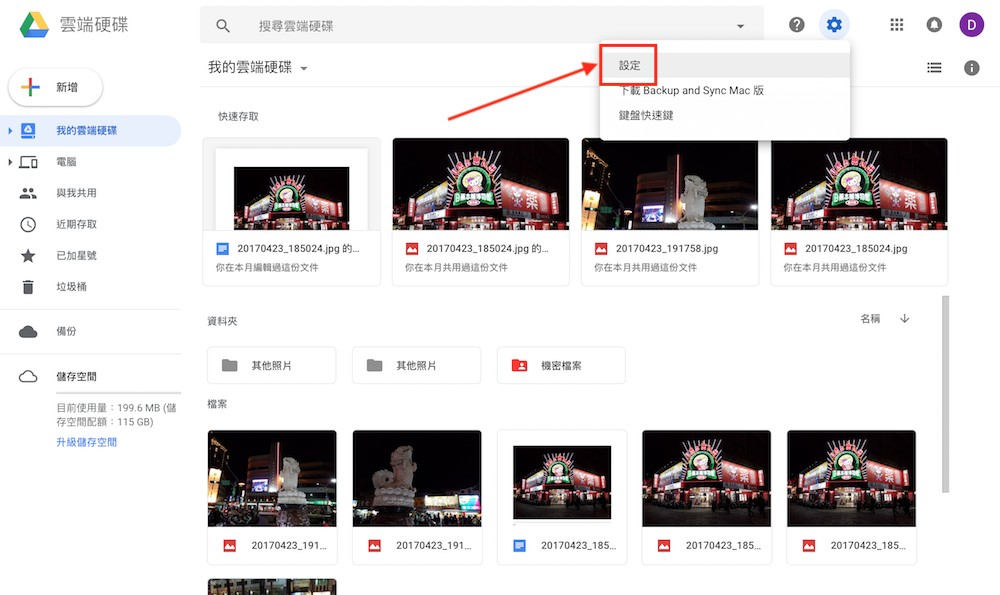The height and width of the screenshot is (595, 1000).
Task: Open the Google apps grid icon
Action: coord(896,24)
